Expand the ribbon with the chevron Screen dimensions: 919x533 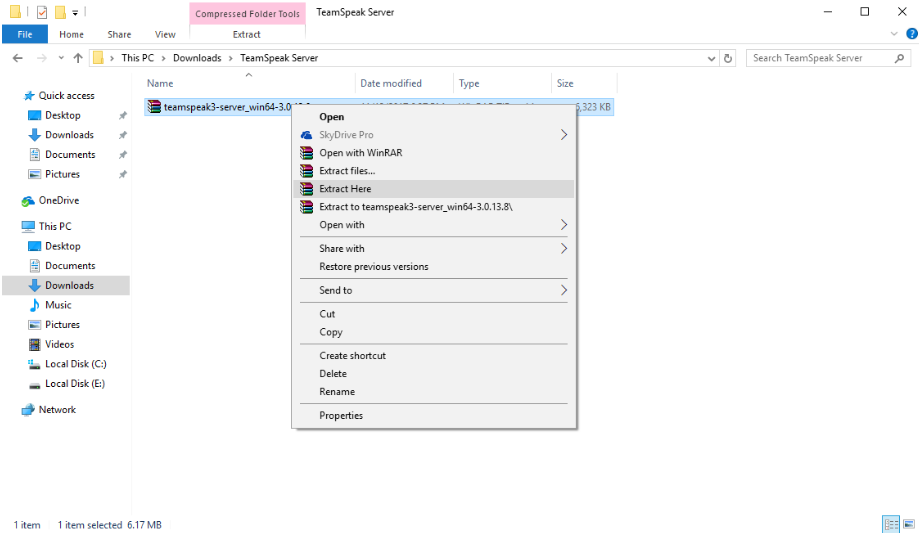click(894, 34)
